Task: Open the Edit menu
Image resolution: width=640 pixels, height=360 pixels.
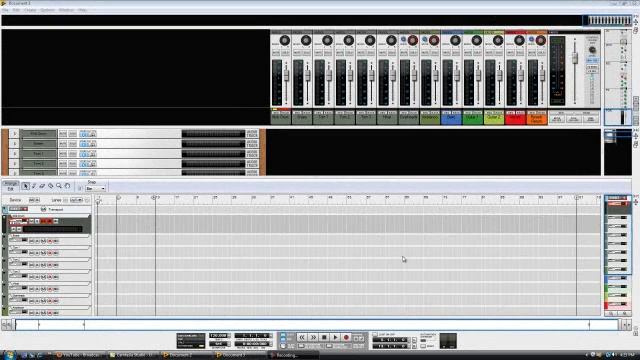Action: 16,10
